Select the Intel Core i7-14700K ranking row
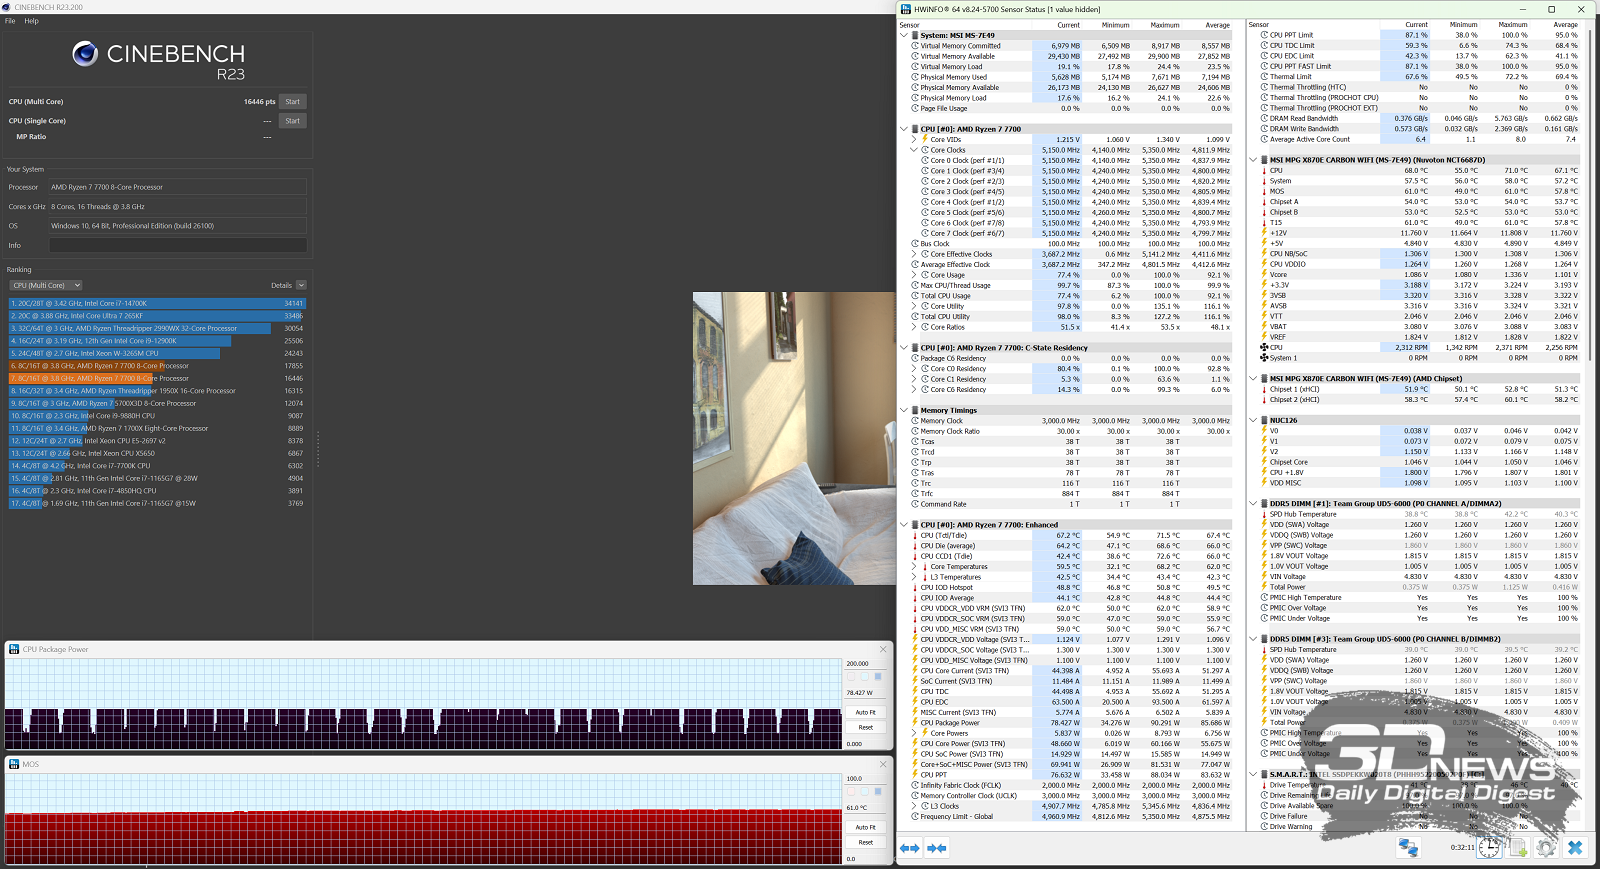This screenshot has width=1600, height=869. click(x=157, y=303)
